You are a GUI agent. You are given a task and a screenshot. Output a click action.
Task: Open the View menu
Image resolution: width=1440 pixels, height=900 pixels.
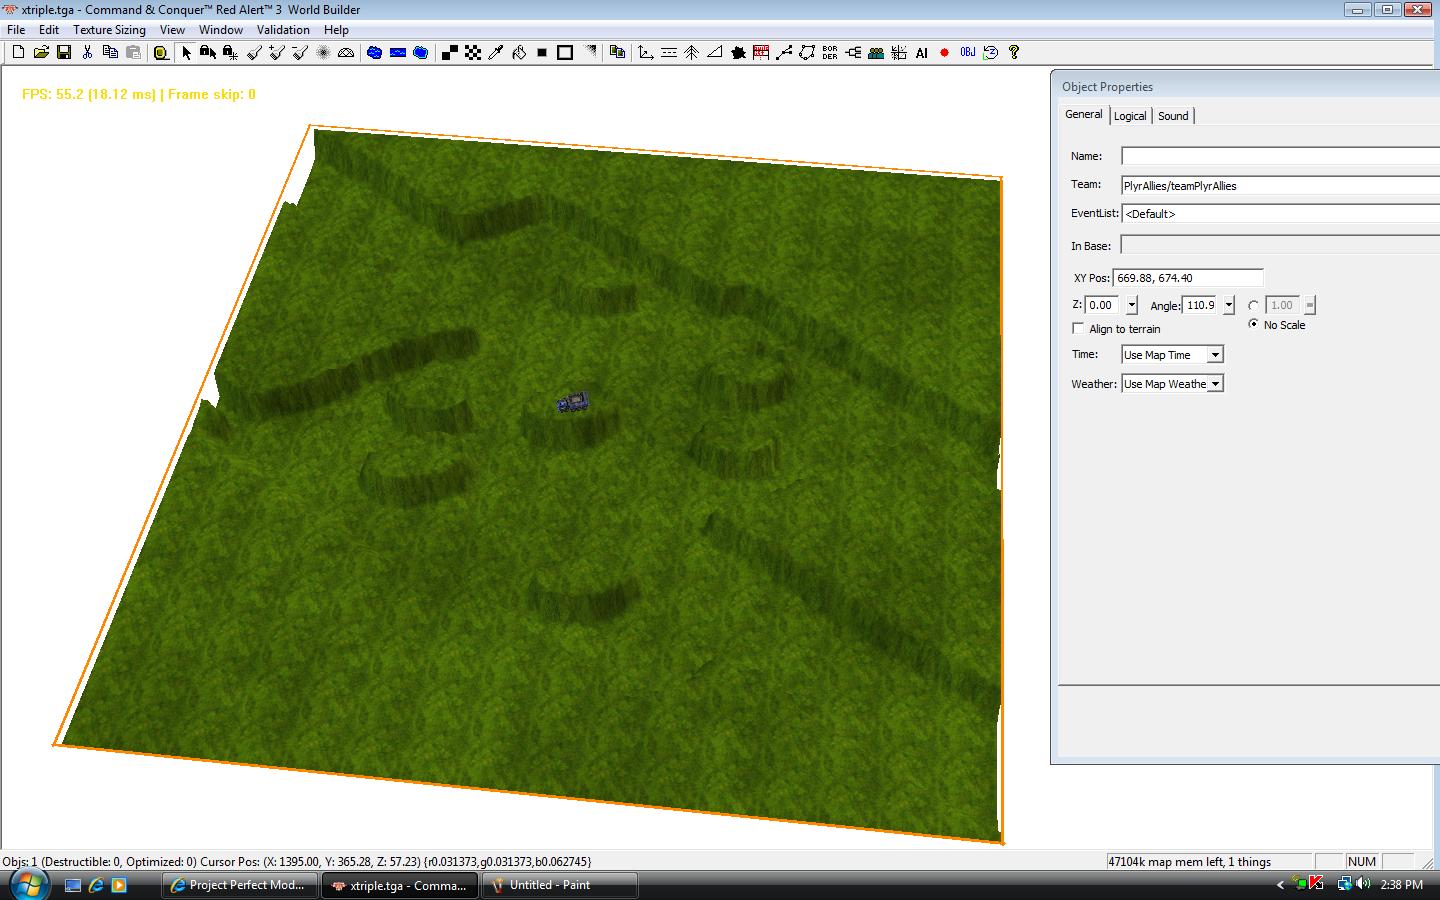click(172, 30)
